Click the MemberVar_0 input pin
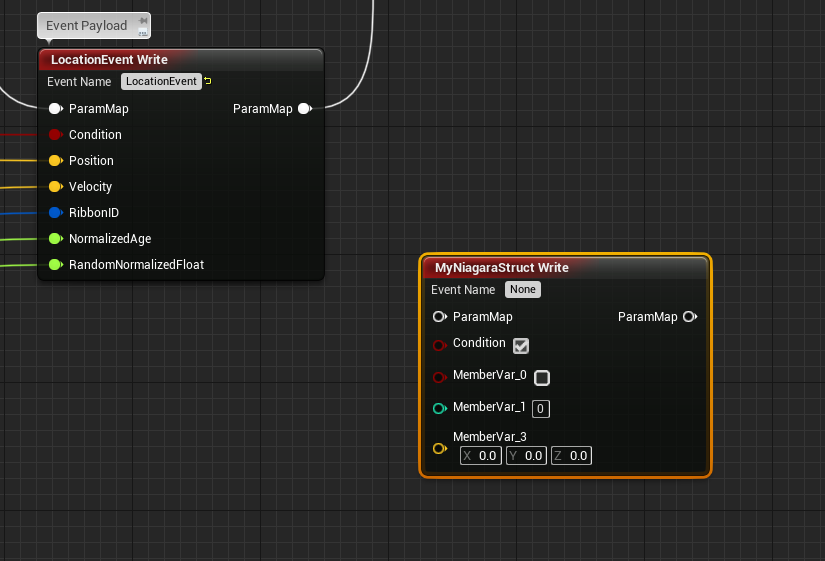 (x=440, y=377)
